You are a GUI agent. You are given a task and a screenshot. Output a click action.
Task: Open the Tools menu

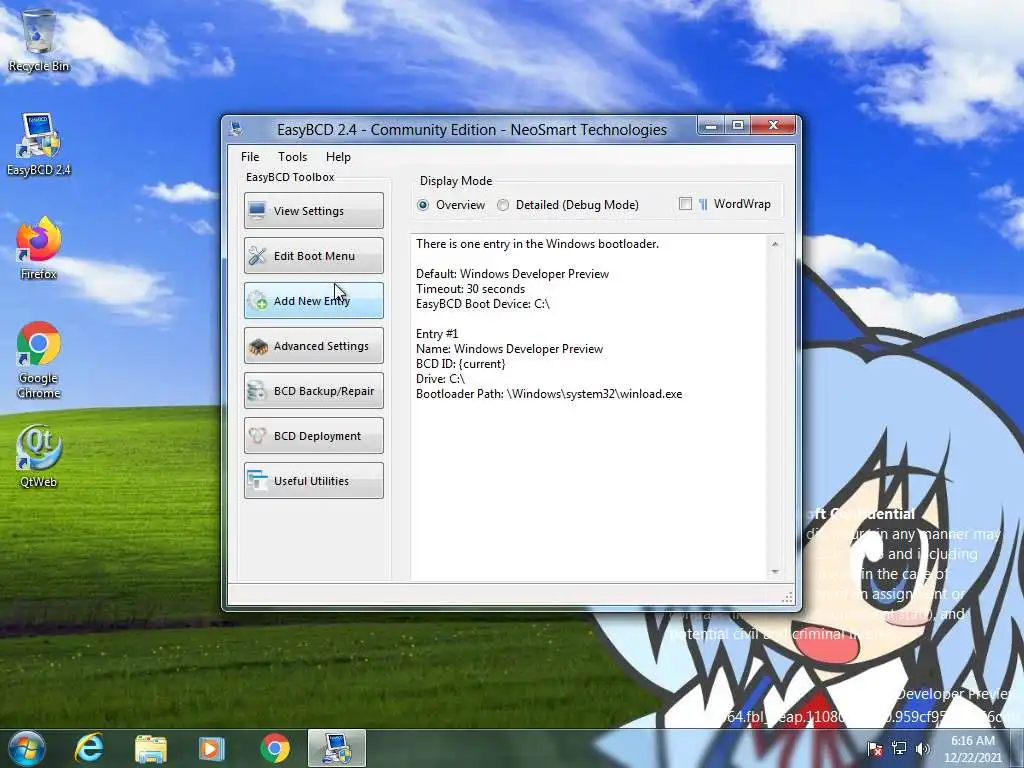[293, 157]
